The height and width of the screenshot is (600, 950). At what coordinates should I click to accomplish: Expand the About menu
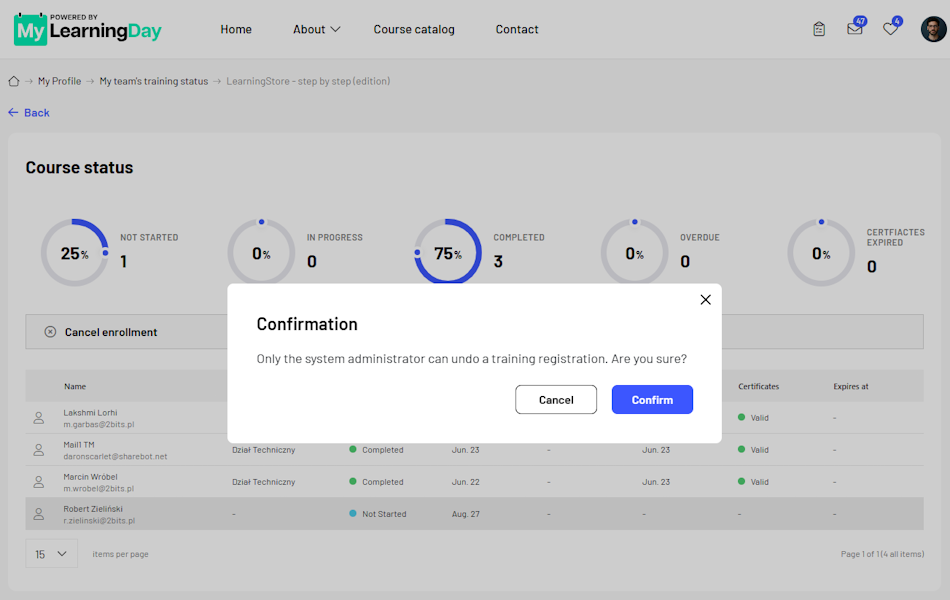click(x=316, y=29)
